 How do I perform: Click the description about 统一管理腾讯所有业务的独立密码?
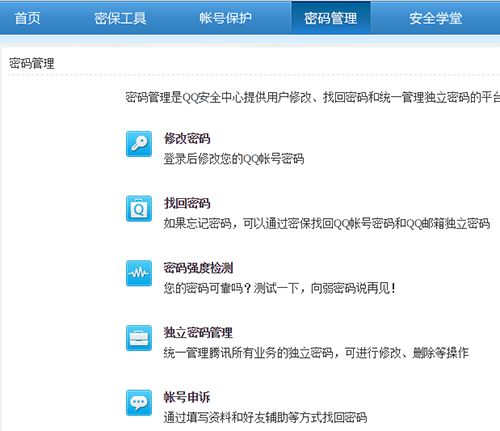point(316,353)
